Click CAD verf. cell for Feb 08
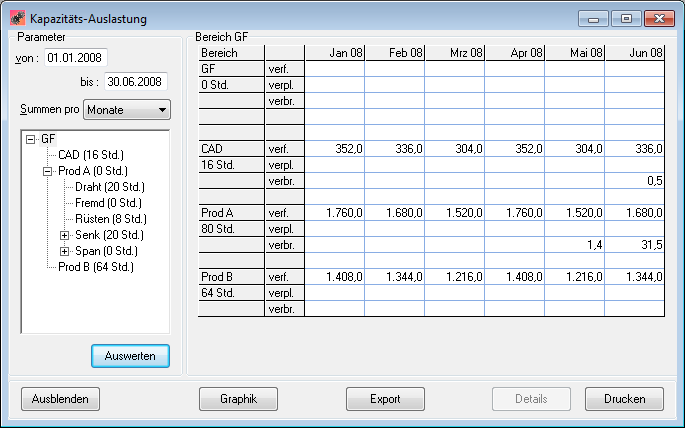Viewport: 685px width, 428px height. (395, 148)
